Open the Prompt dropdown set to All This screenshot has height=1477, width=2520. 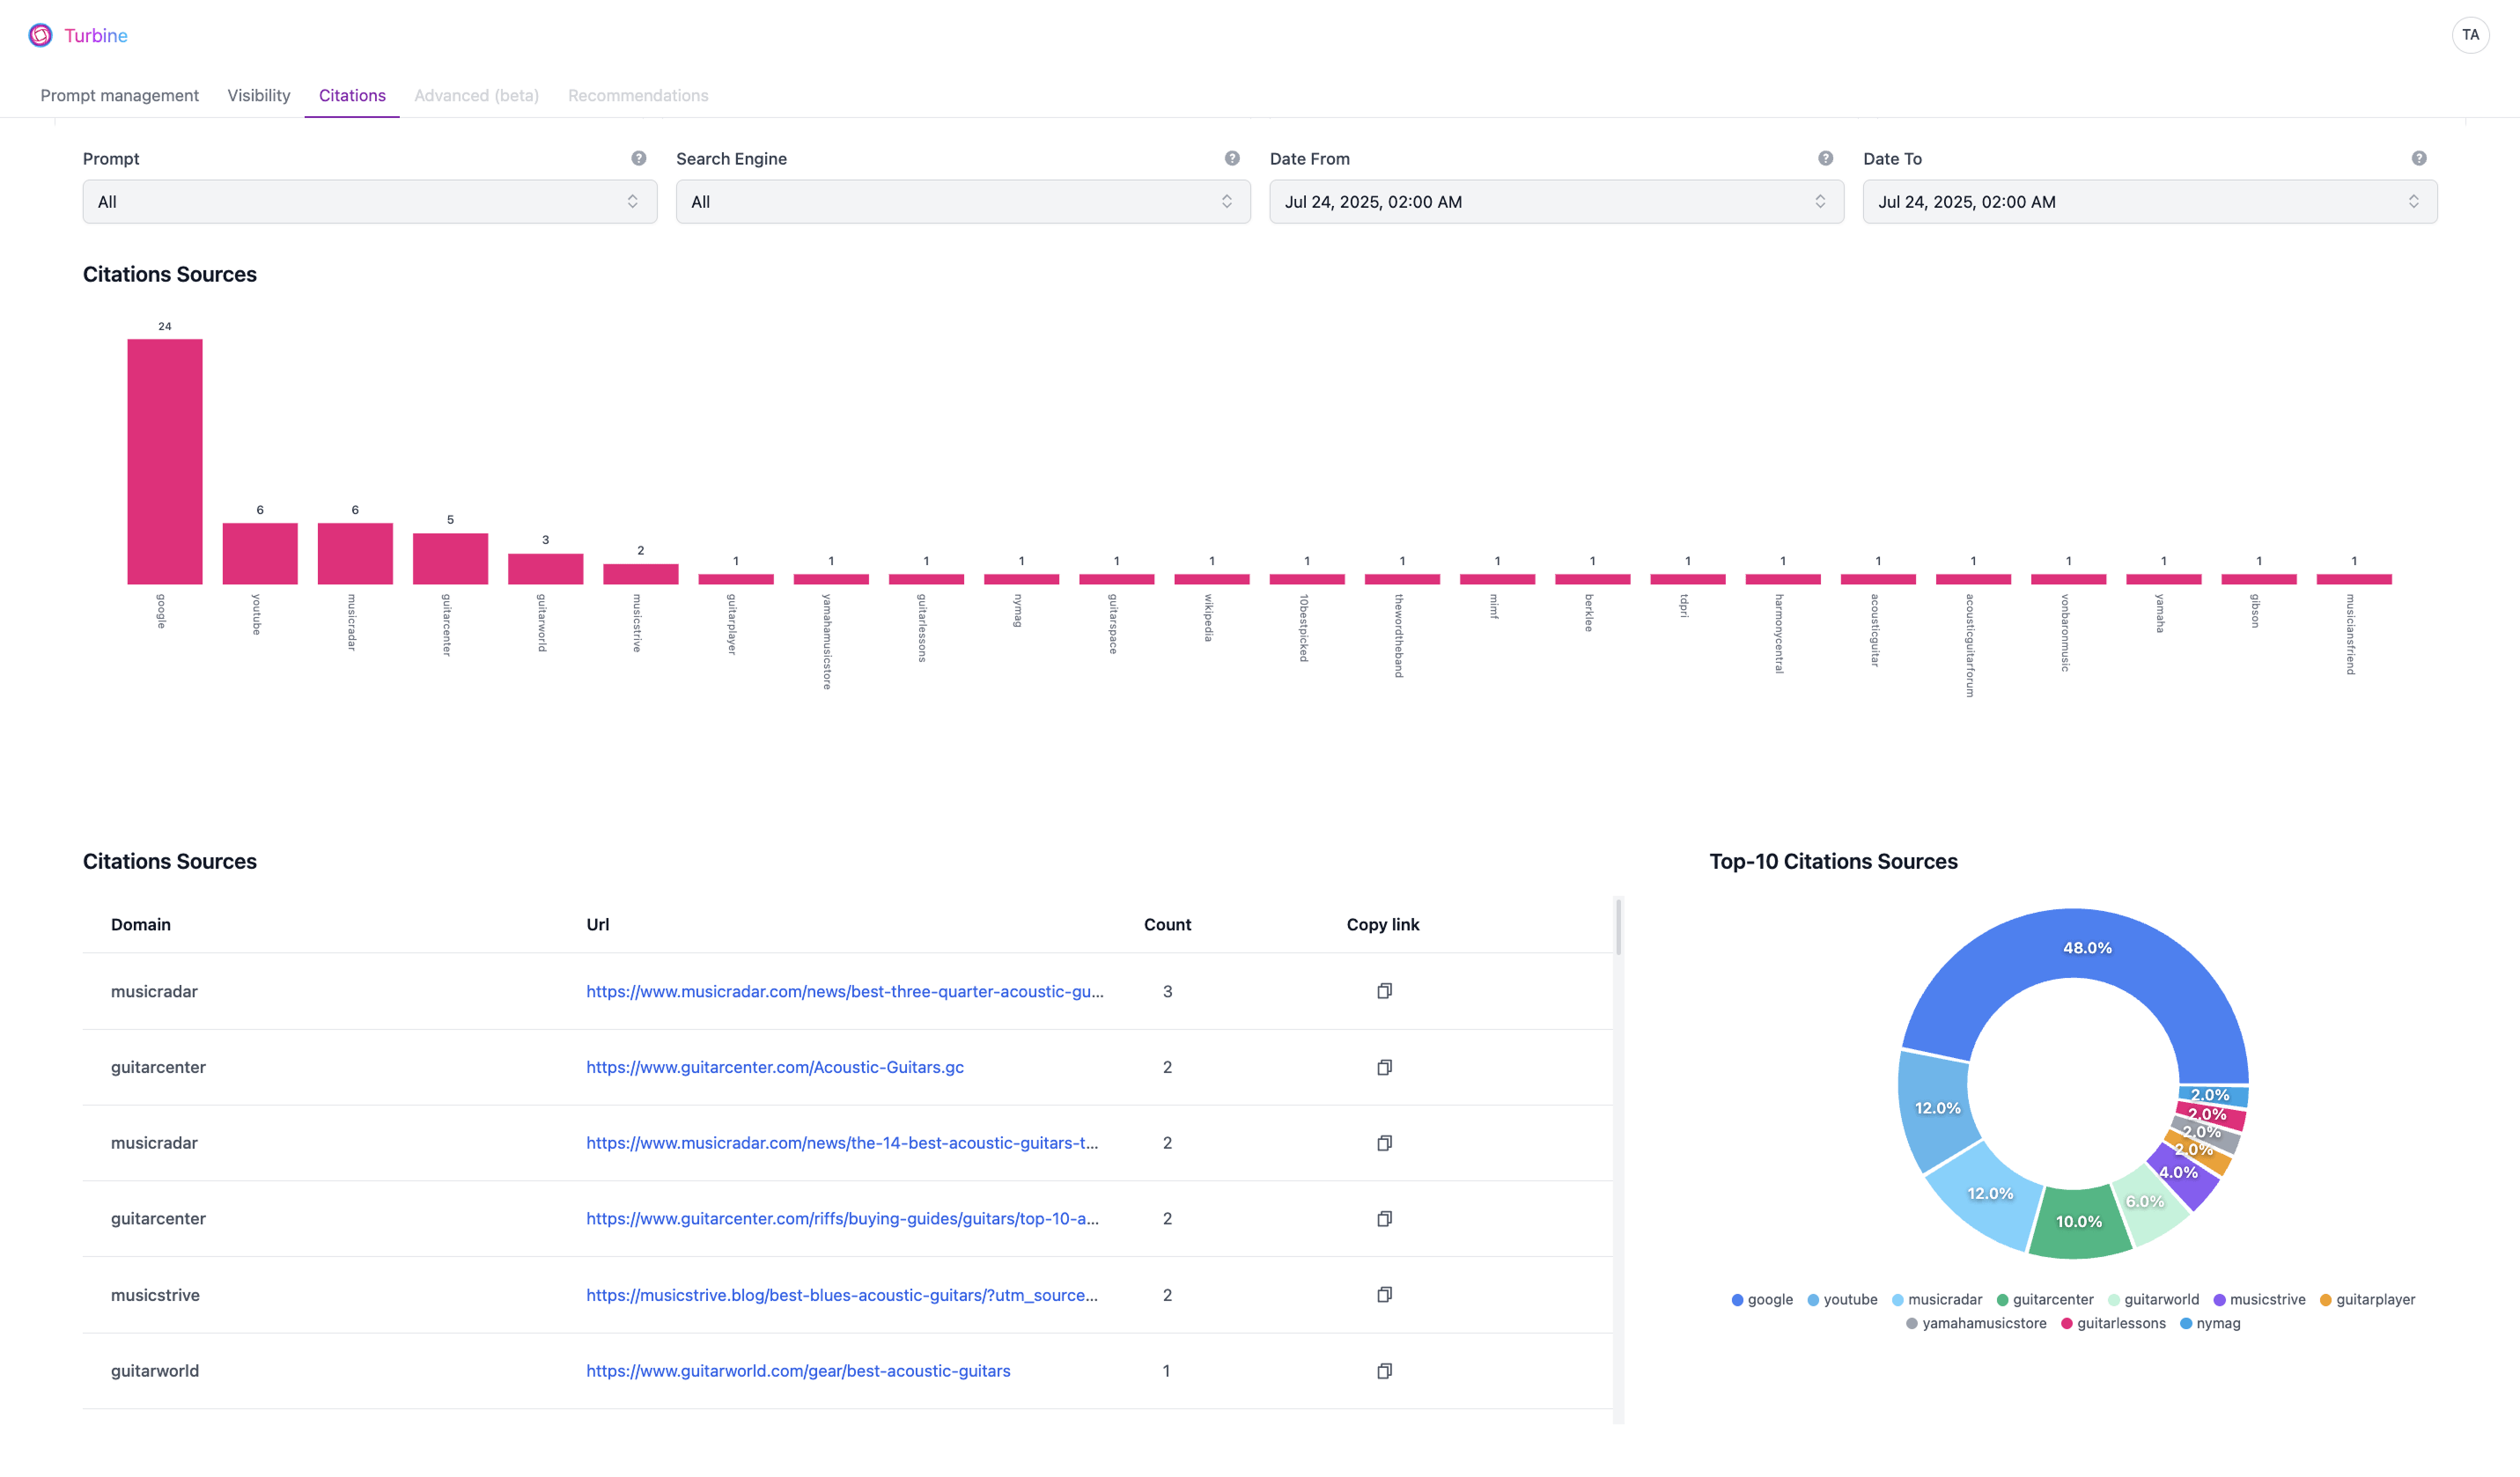[370, 202]
